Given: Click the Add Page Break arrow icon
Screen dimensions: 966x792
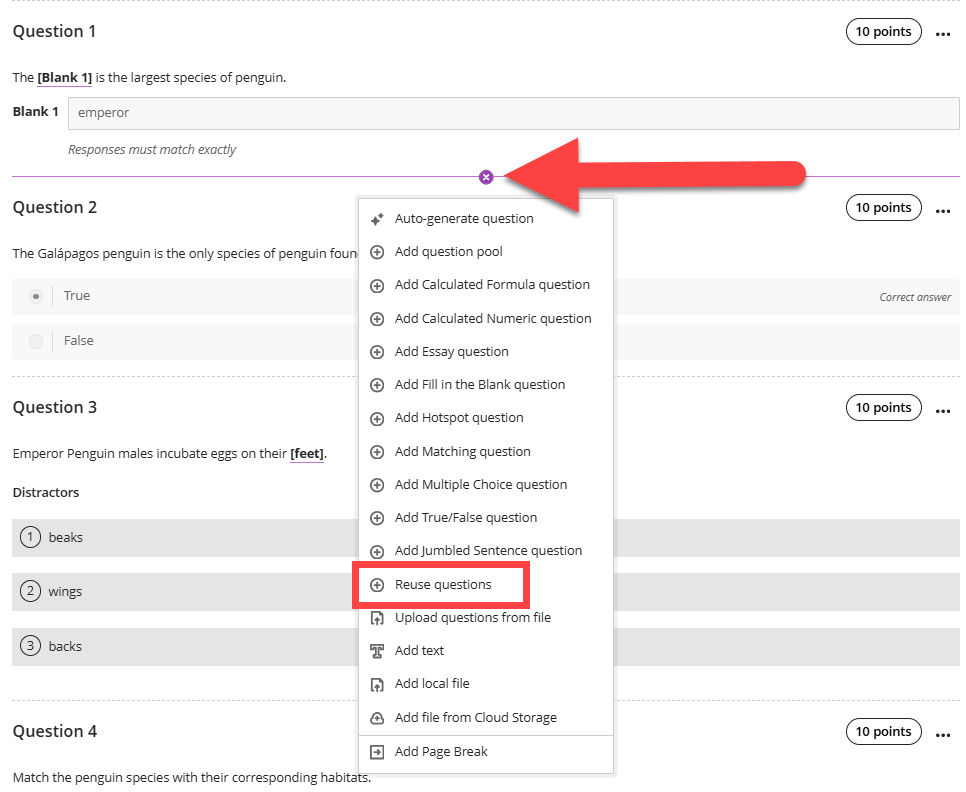Looking at the screenshot, I should point(377,752).
